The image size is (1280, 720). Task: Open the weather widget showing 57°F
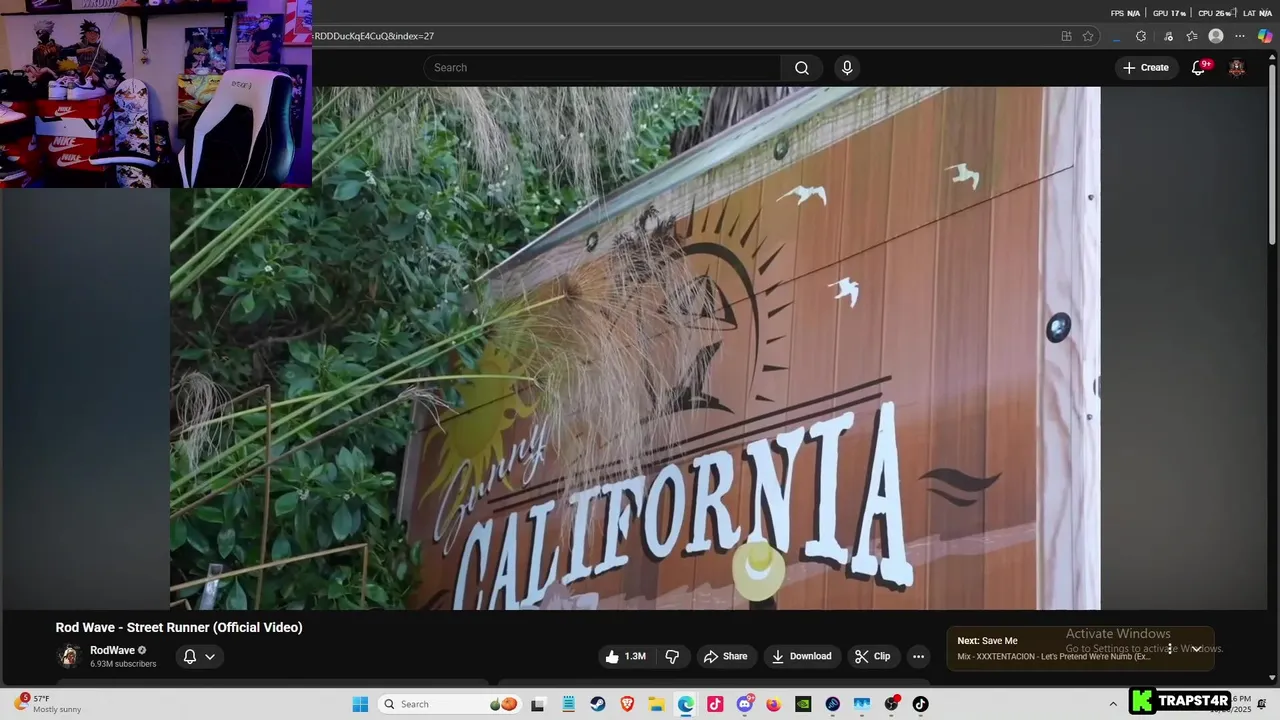tap(48, 704)
